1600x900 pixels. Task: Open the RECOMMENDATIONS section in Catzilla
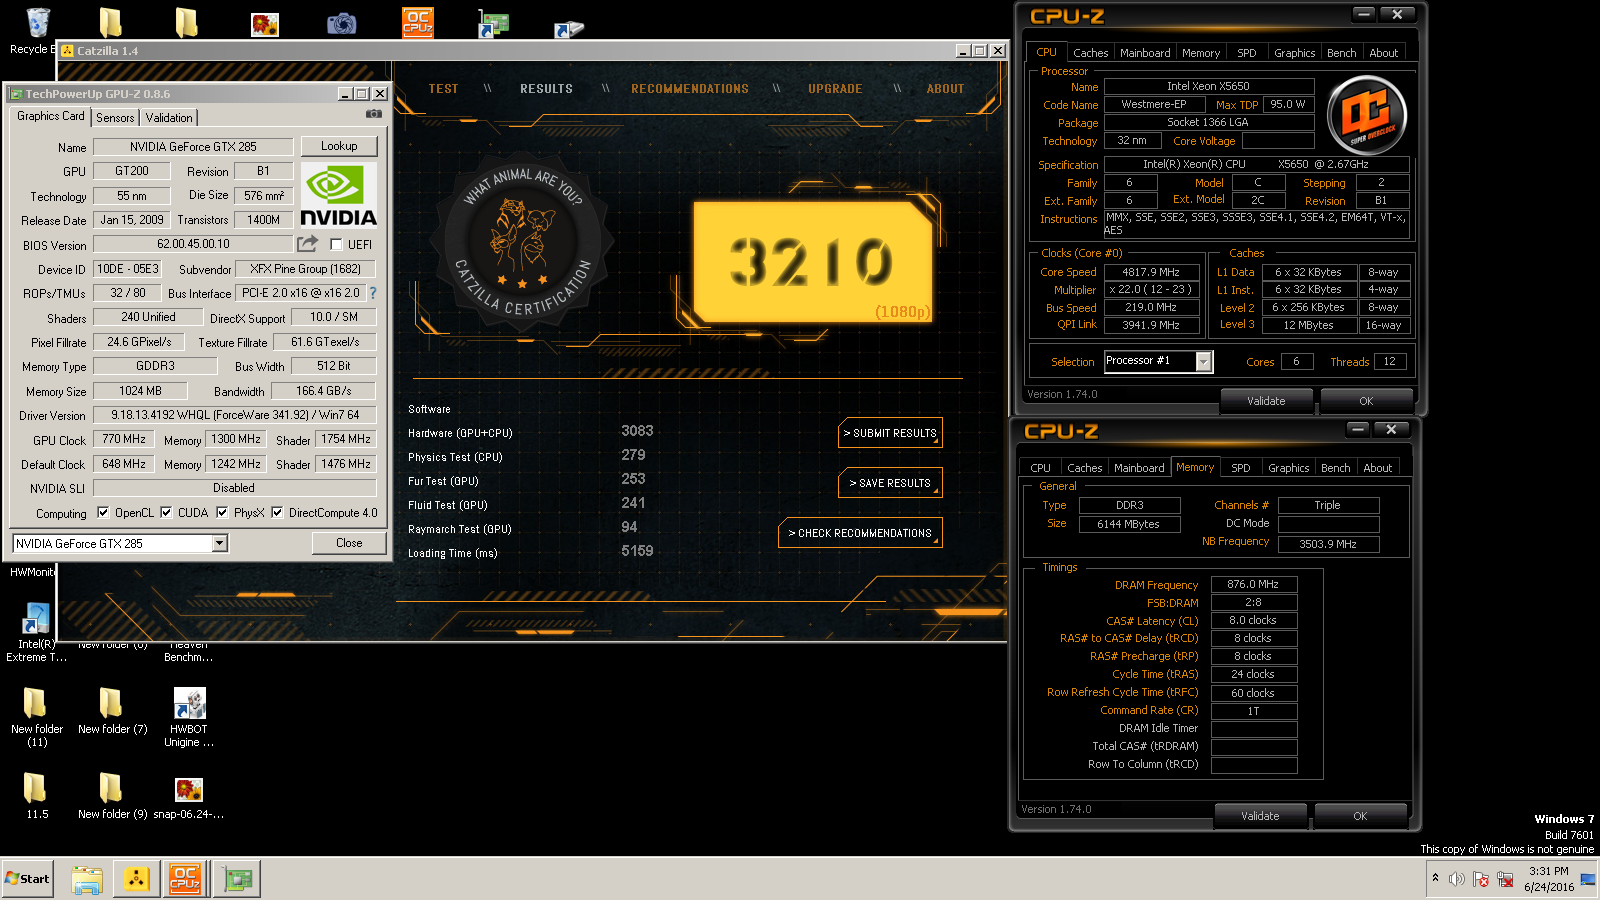click(x=690, y=89)
